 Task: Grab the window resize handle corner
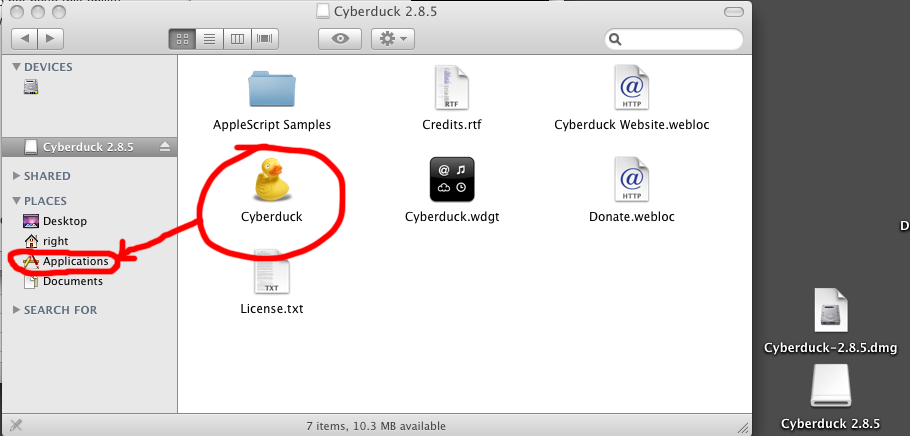coord(743,427)
